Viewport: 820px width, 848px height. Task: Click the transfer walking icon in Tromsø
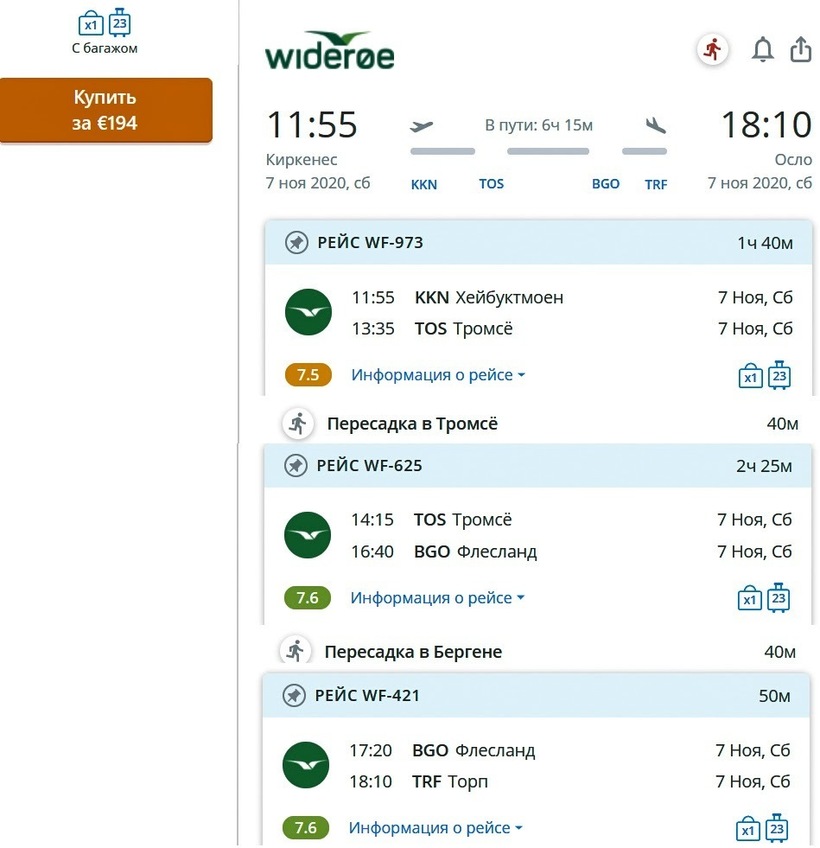(297, 423)
